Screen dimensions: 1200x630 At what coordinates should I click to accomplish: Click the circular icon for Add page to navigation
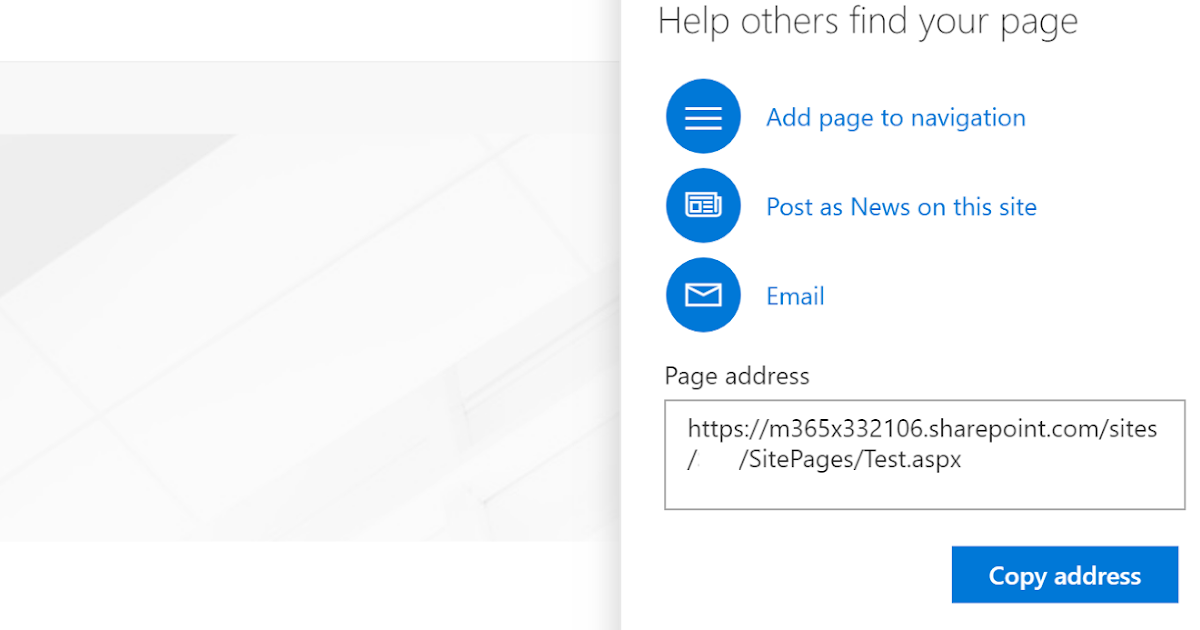[703, 116]
